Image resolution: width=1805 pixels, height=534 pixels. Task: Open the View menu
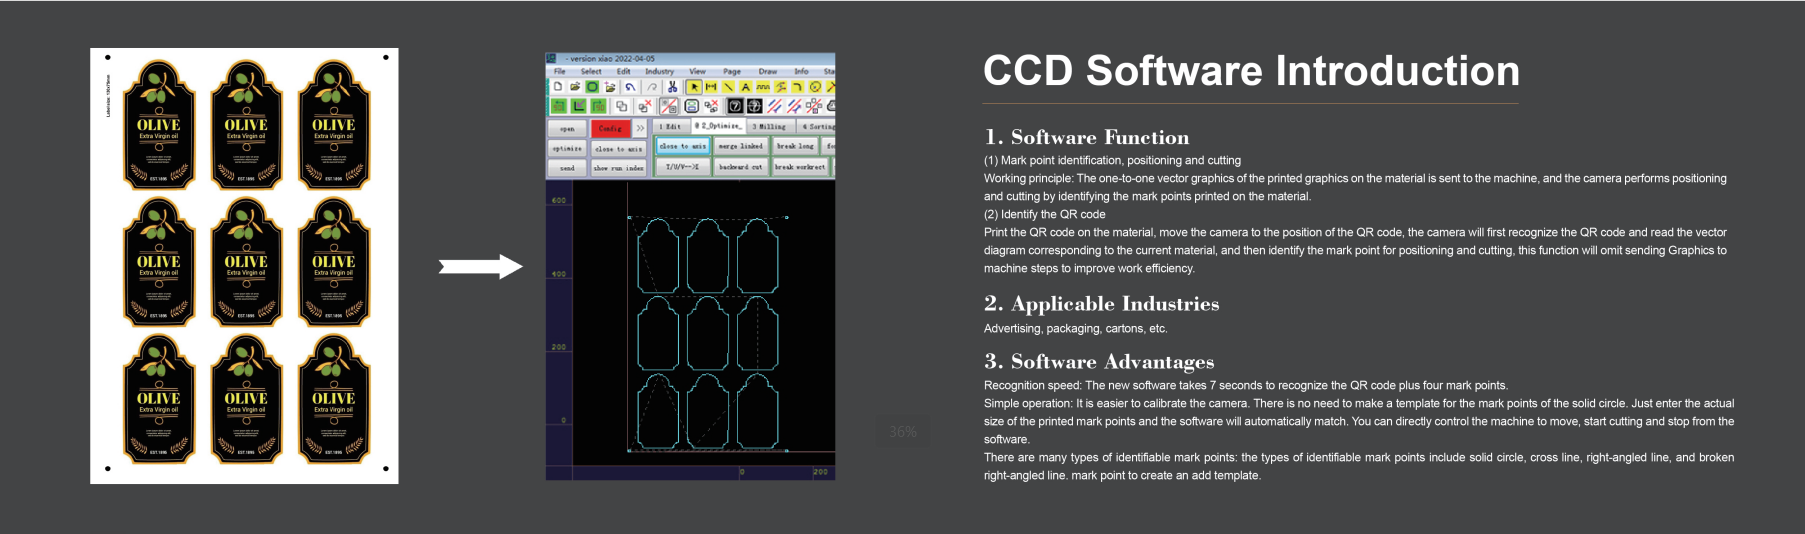click(697, 72)
